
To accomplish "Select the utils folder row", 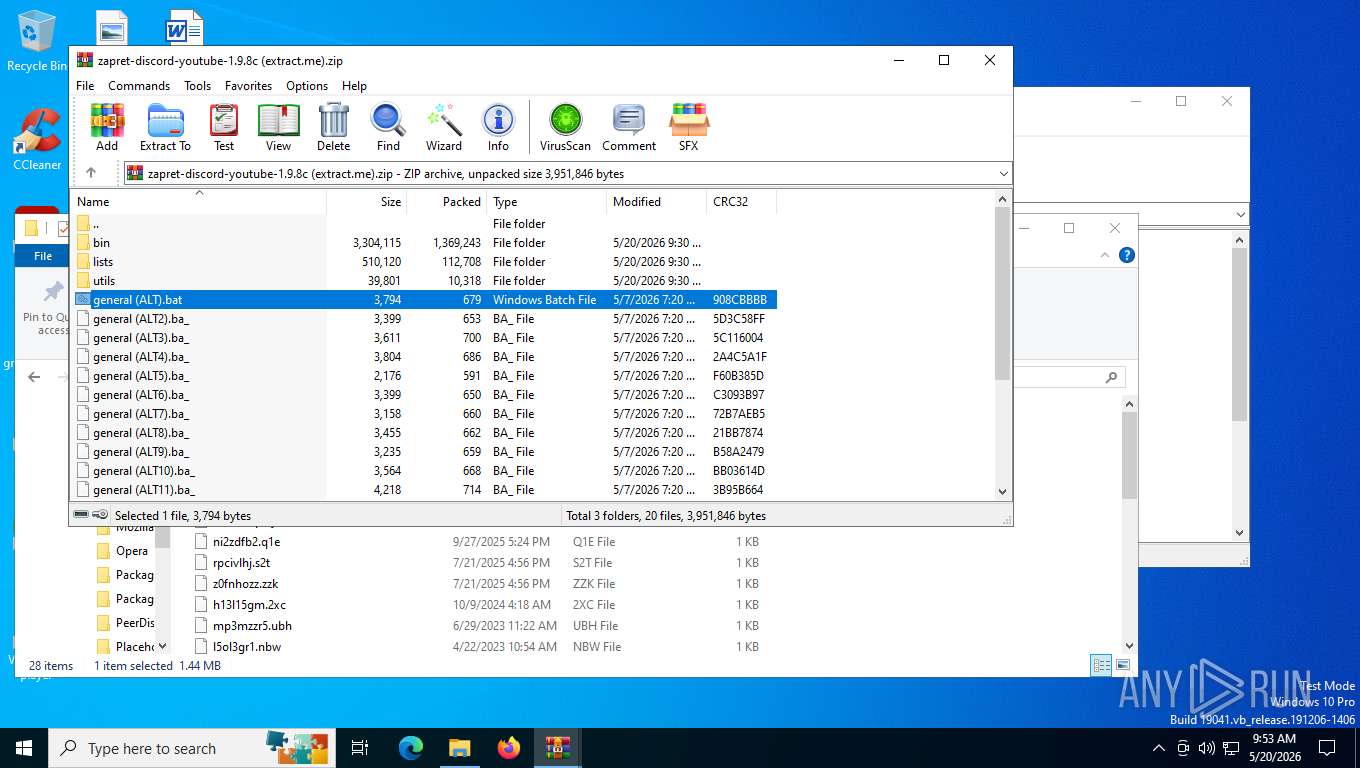I will point(423,281).
